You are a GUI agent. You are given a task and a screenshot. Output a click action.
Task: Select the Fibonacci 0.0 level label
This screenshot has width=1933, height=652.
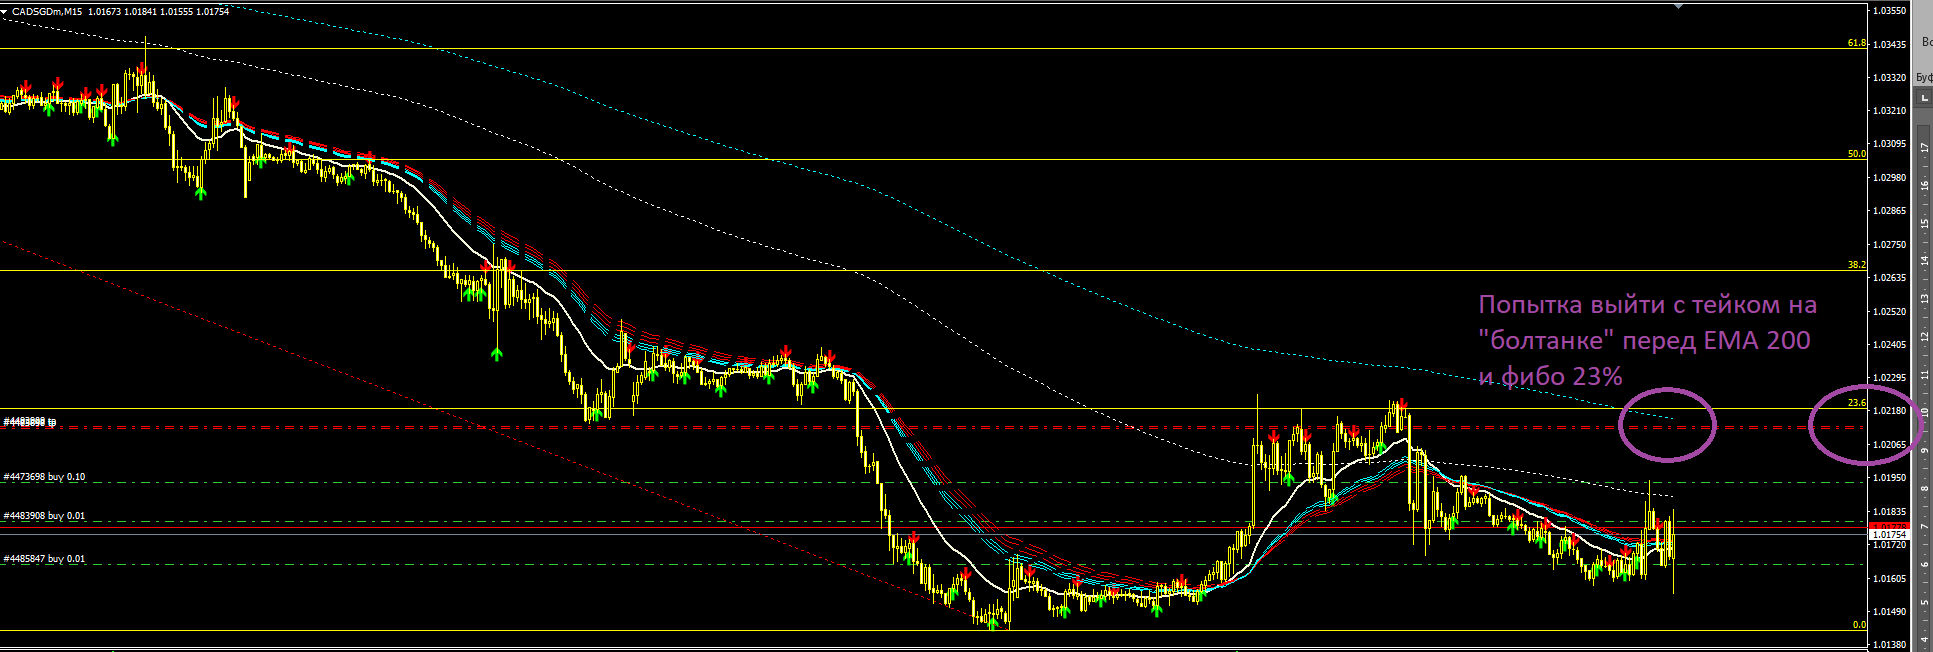tap(1859, 625)
